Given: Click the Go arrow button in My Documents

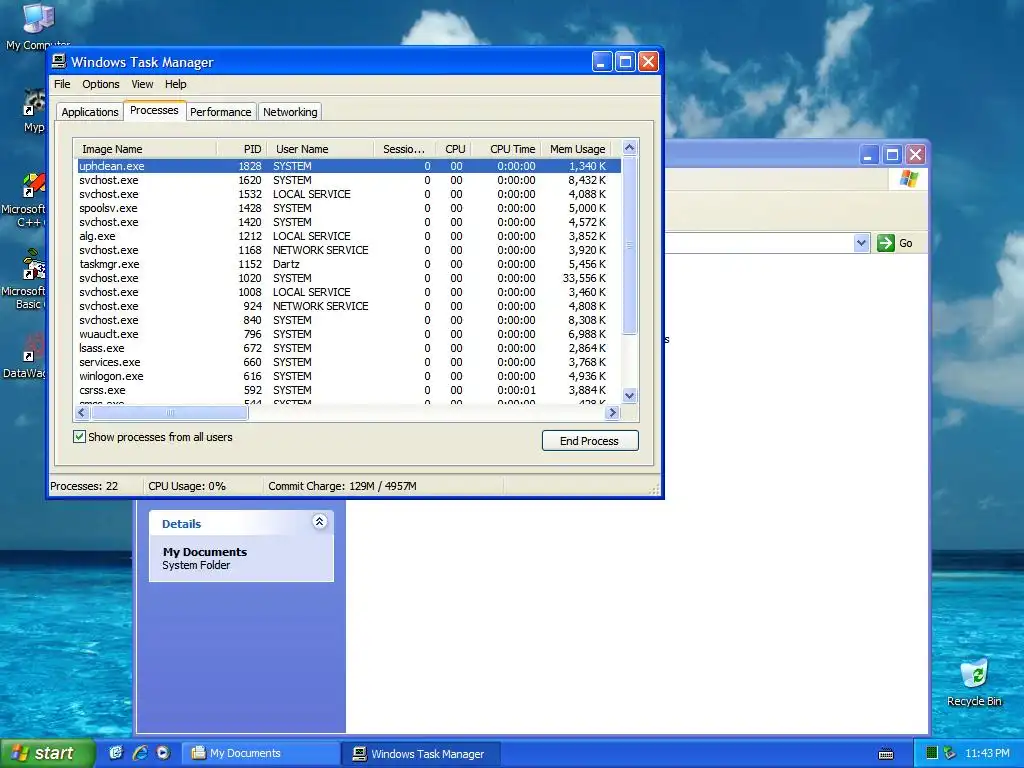Looking at the screenshot, I should 886,243.
